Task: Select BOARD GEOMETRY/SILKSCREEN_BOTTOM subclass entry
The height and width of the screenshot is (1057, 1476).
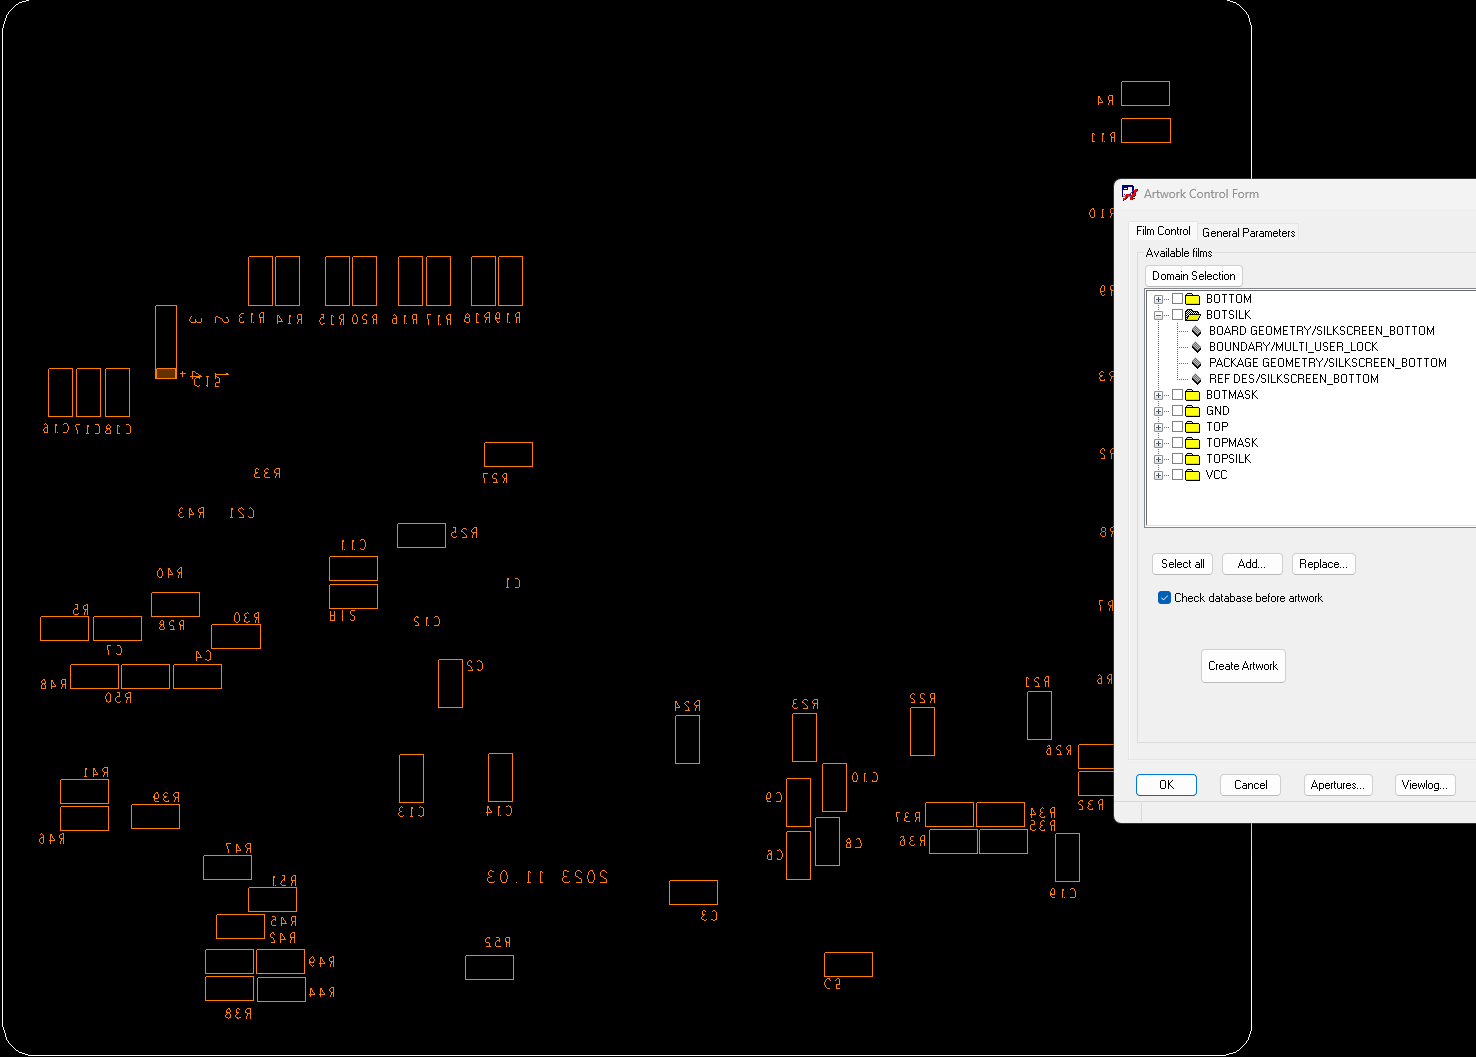Action: point(1321,331)
